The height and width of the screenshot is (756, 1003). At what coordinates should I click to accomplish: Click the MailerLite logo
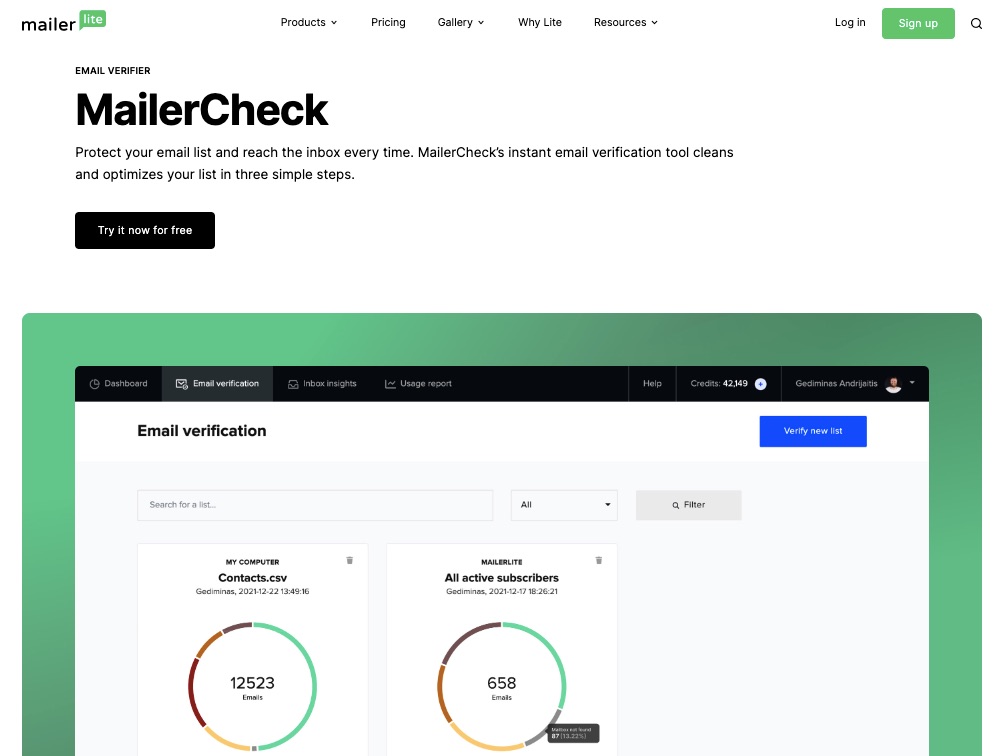click(63, 22)
